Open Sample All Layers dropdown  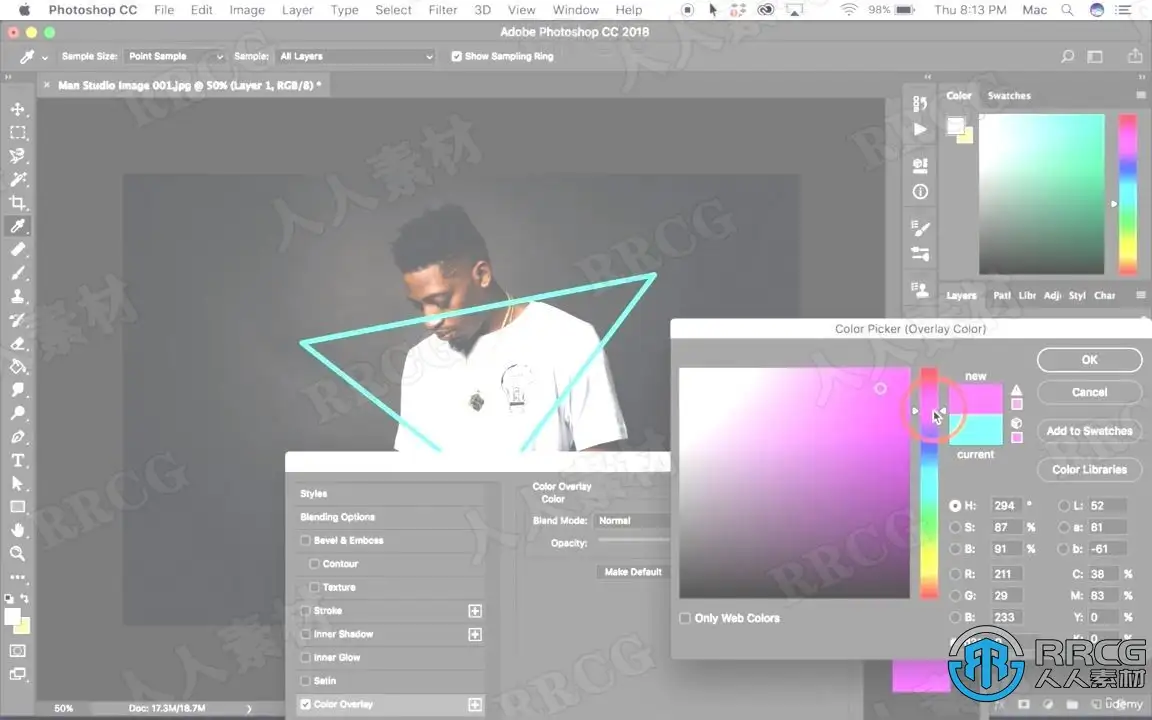pos(356,56)
